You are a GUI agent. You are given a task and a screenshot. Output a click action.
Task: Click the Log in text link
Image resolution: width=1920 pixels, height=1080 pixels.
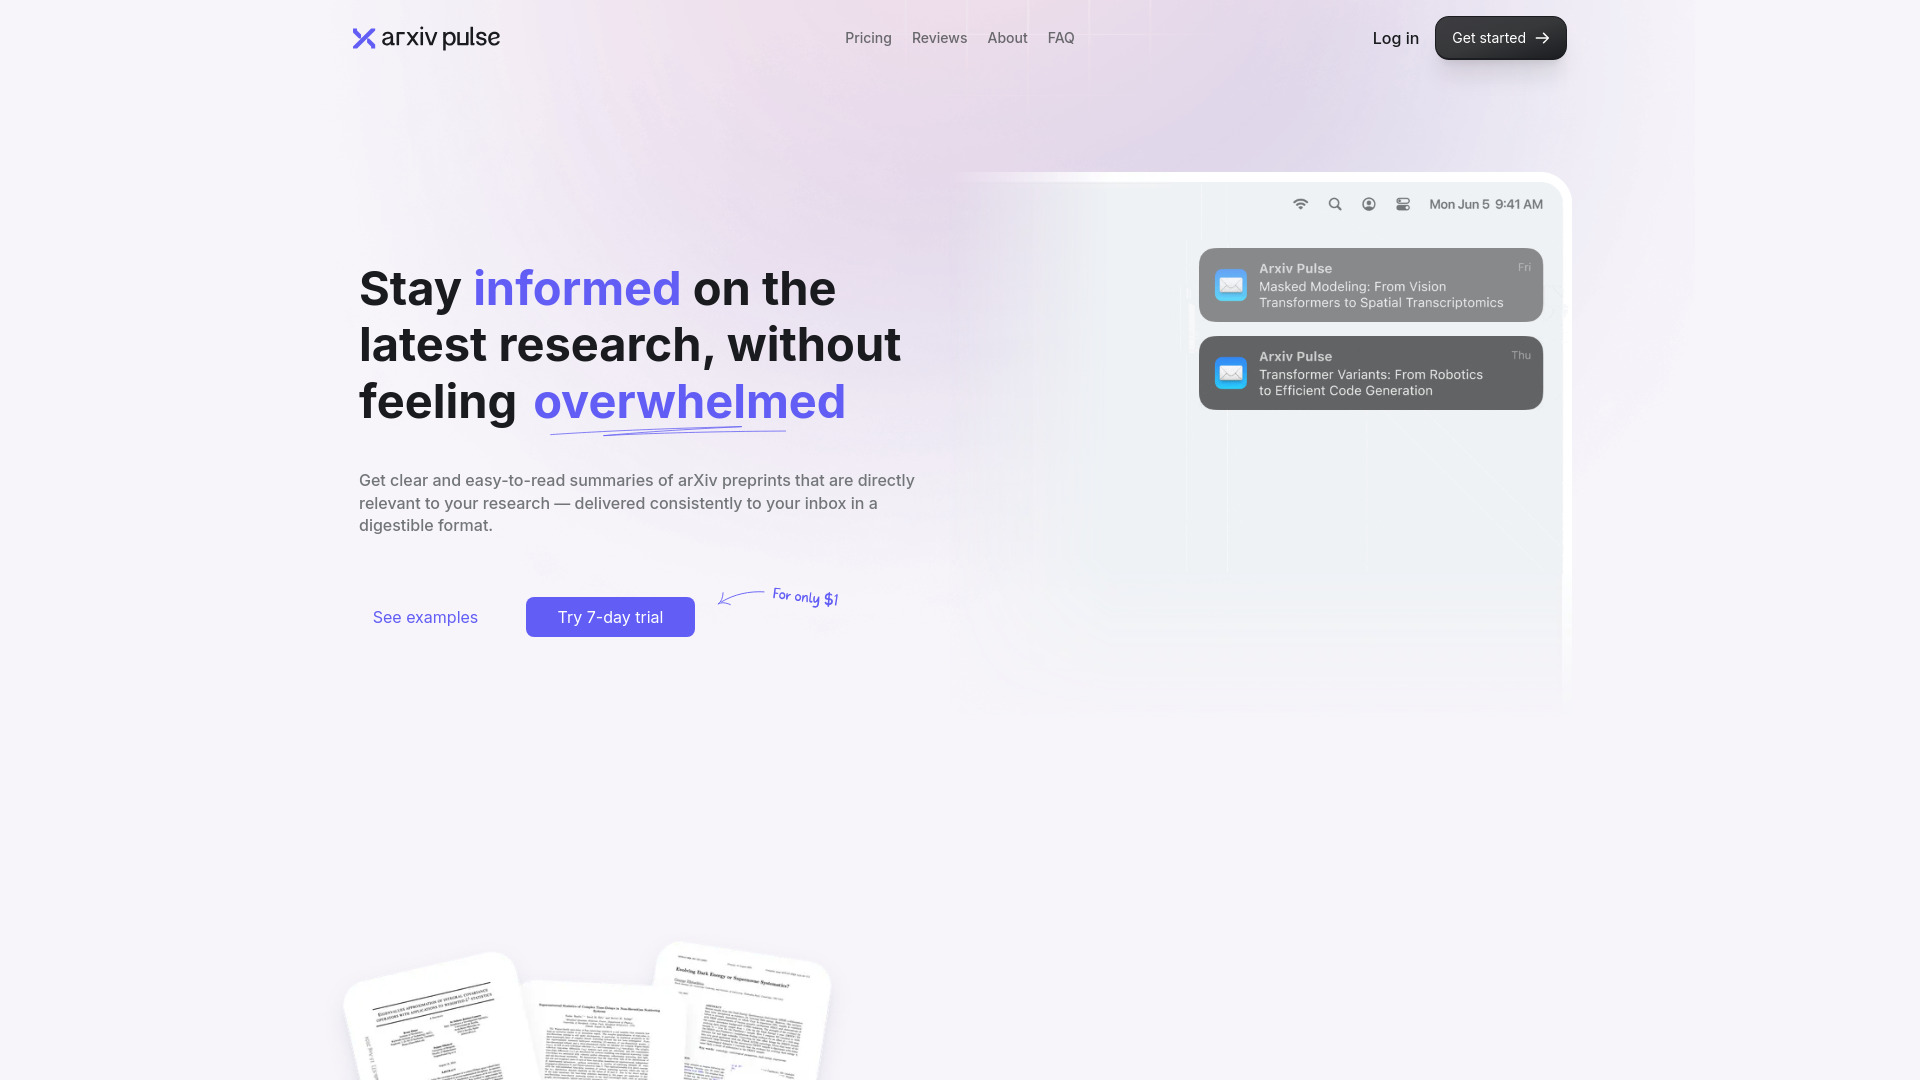pos(1395,37)
